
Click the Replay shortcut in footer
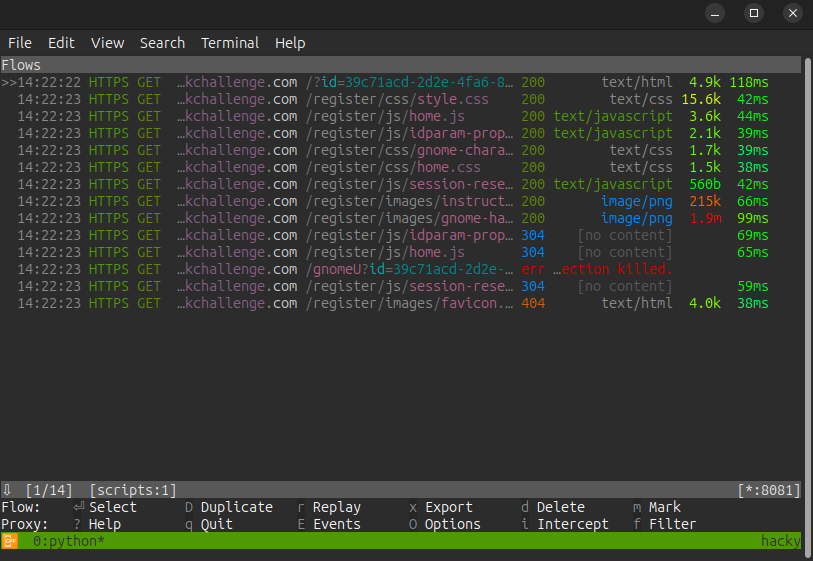click(x=336, y=507)
